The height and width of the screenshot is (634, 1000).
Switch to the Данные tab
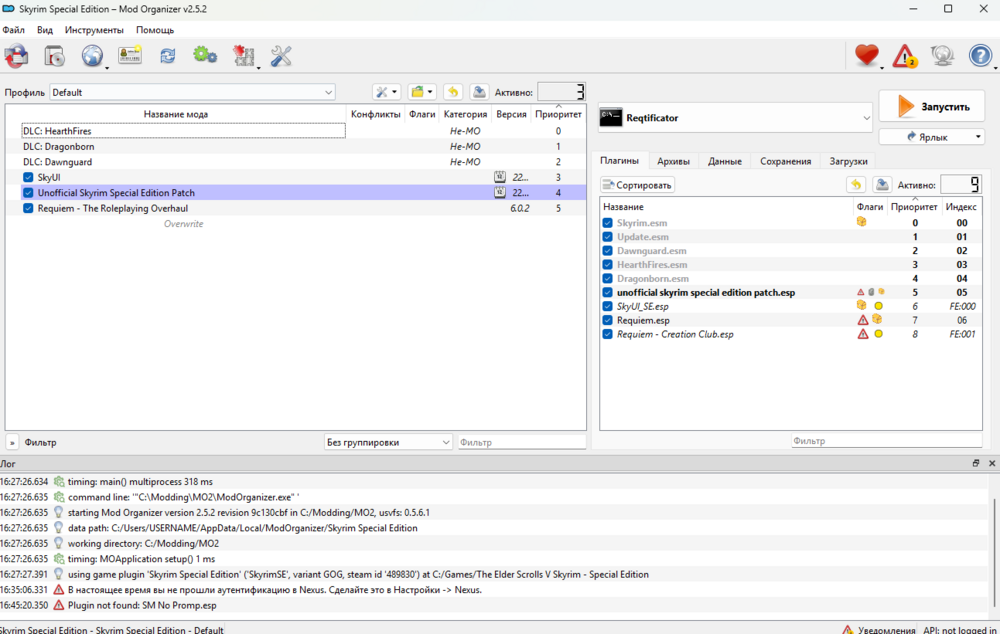(724, 161)
